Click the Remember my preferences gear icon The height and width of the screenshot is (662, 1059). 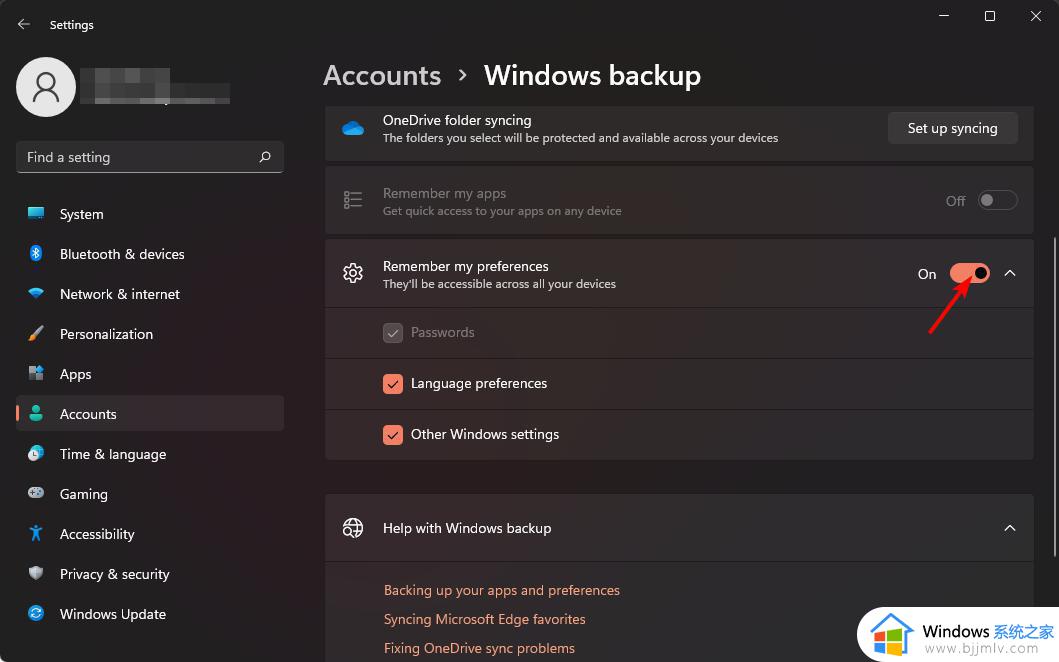pos(353,273)
